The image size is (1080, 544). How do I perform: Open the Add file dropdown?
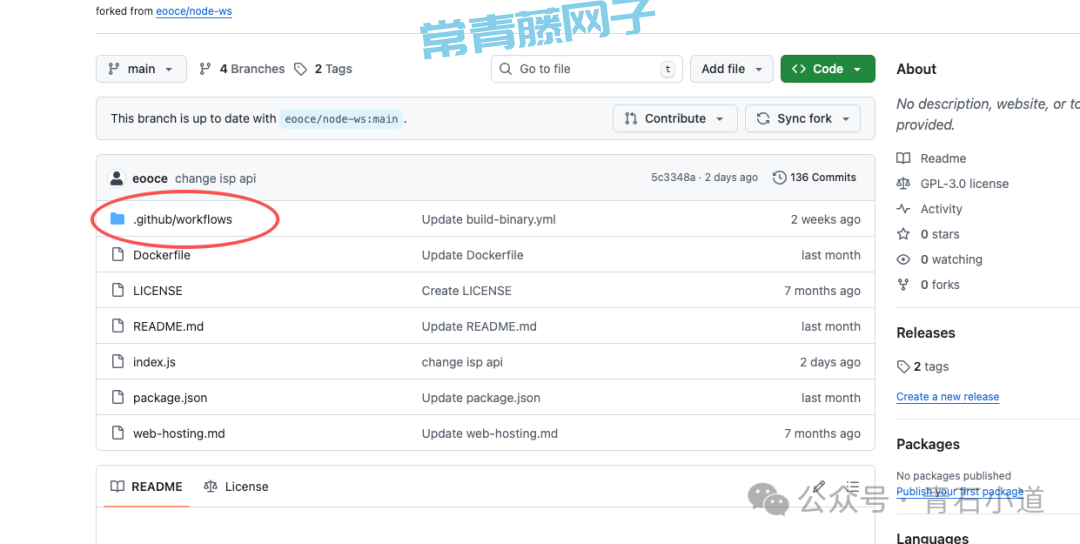click(x=731, y=69)
